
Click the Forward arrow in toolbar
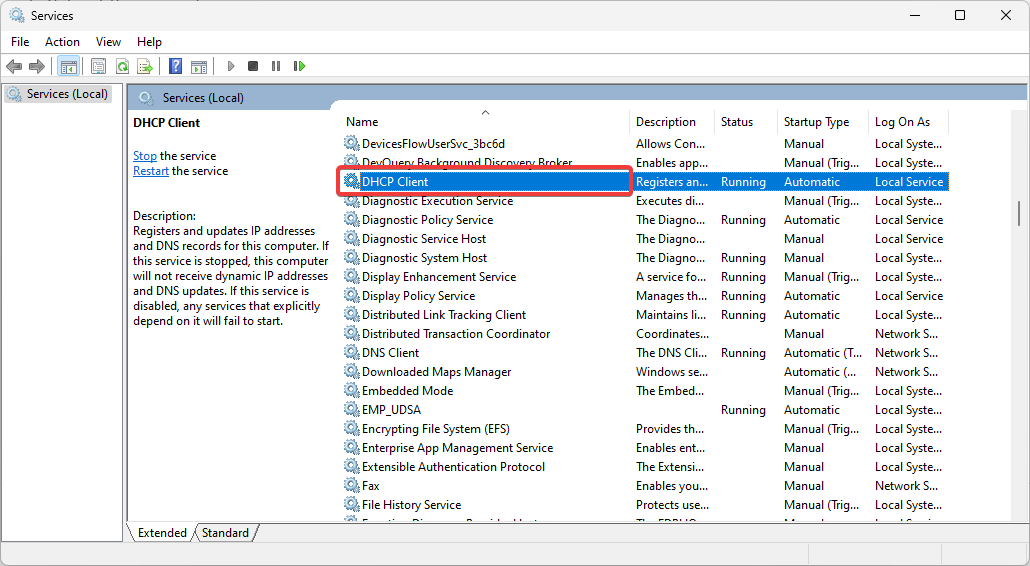tap(37, 66)
